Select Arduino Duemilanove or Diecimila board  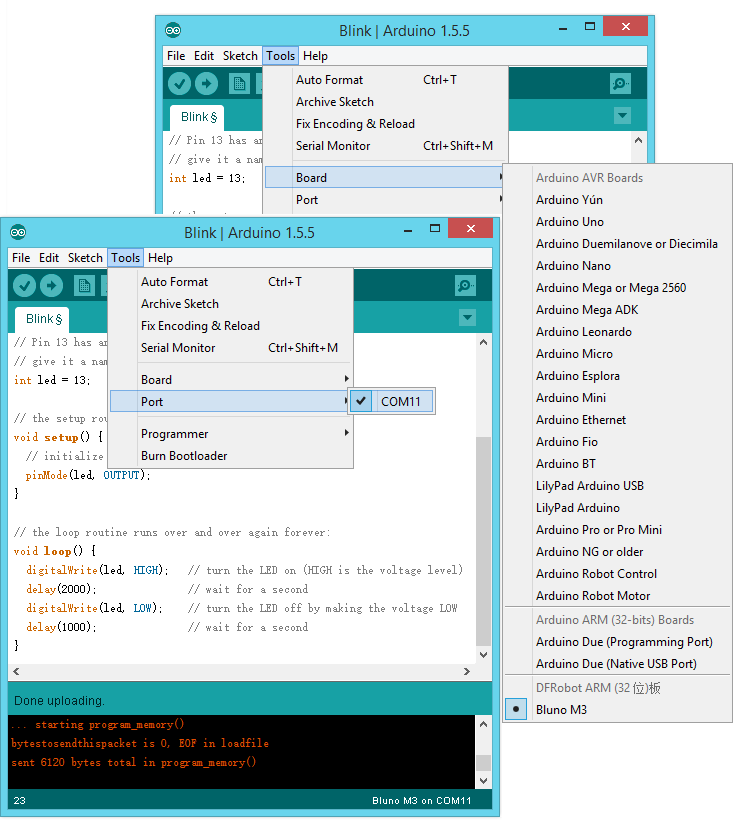[618, 244]
